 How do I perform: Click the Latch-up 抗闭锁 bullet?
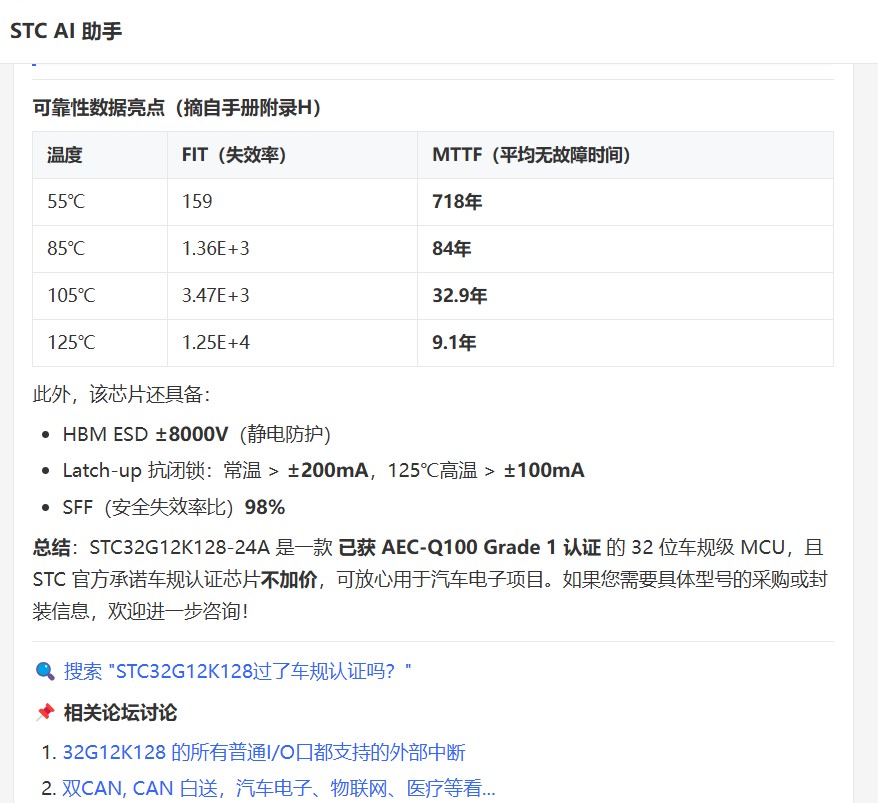tap(324, 471)
